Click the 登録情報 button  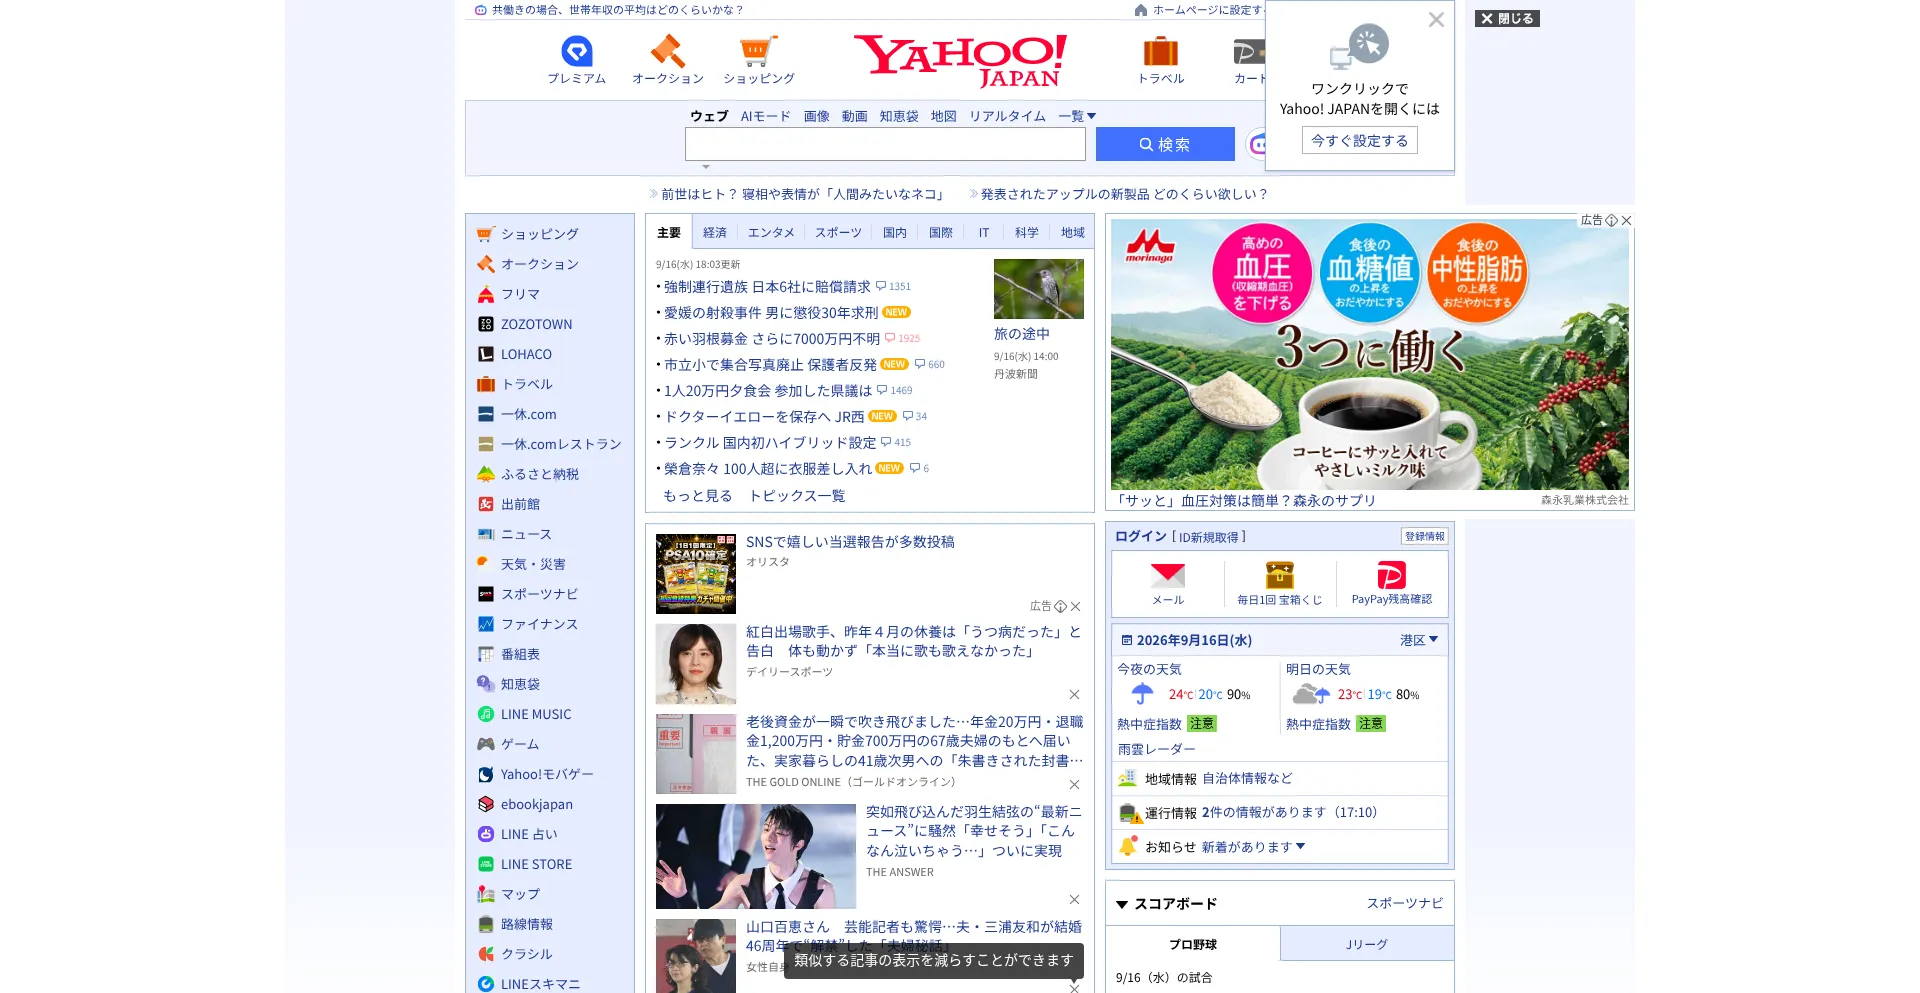pos(1424,536)
